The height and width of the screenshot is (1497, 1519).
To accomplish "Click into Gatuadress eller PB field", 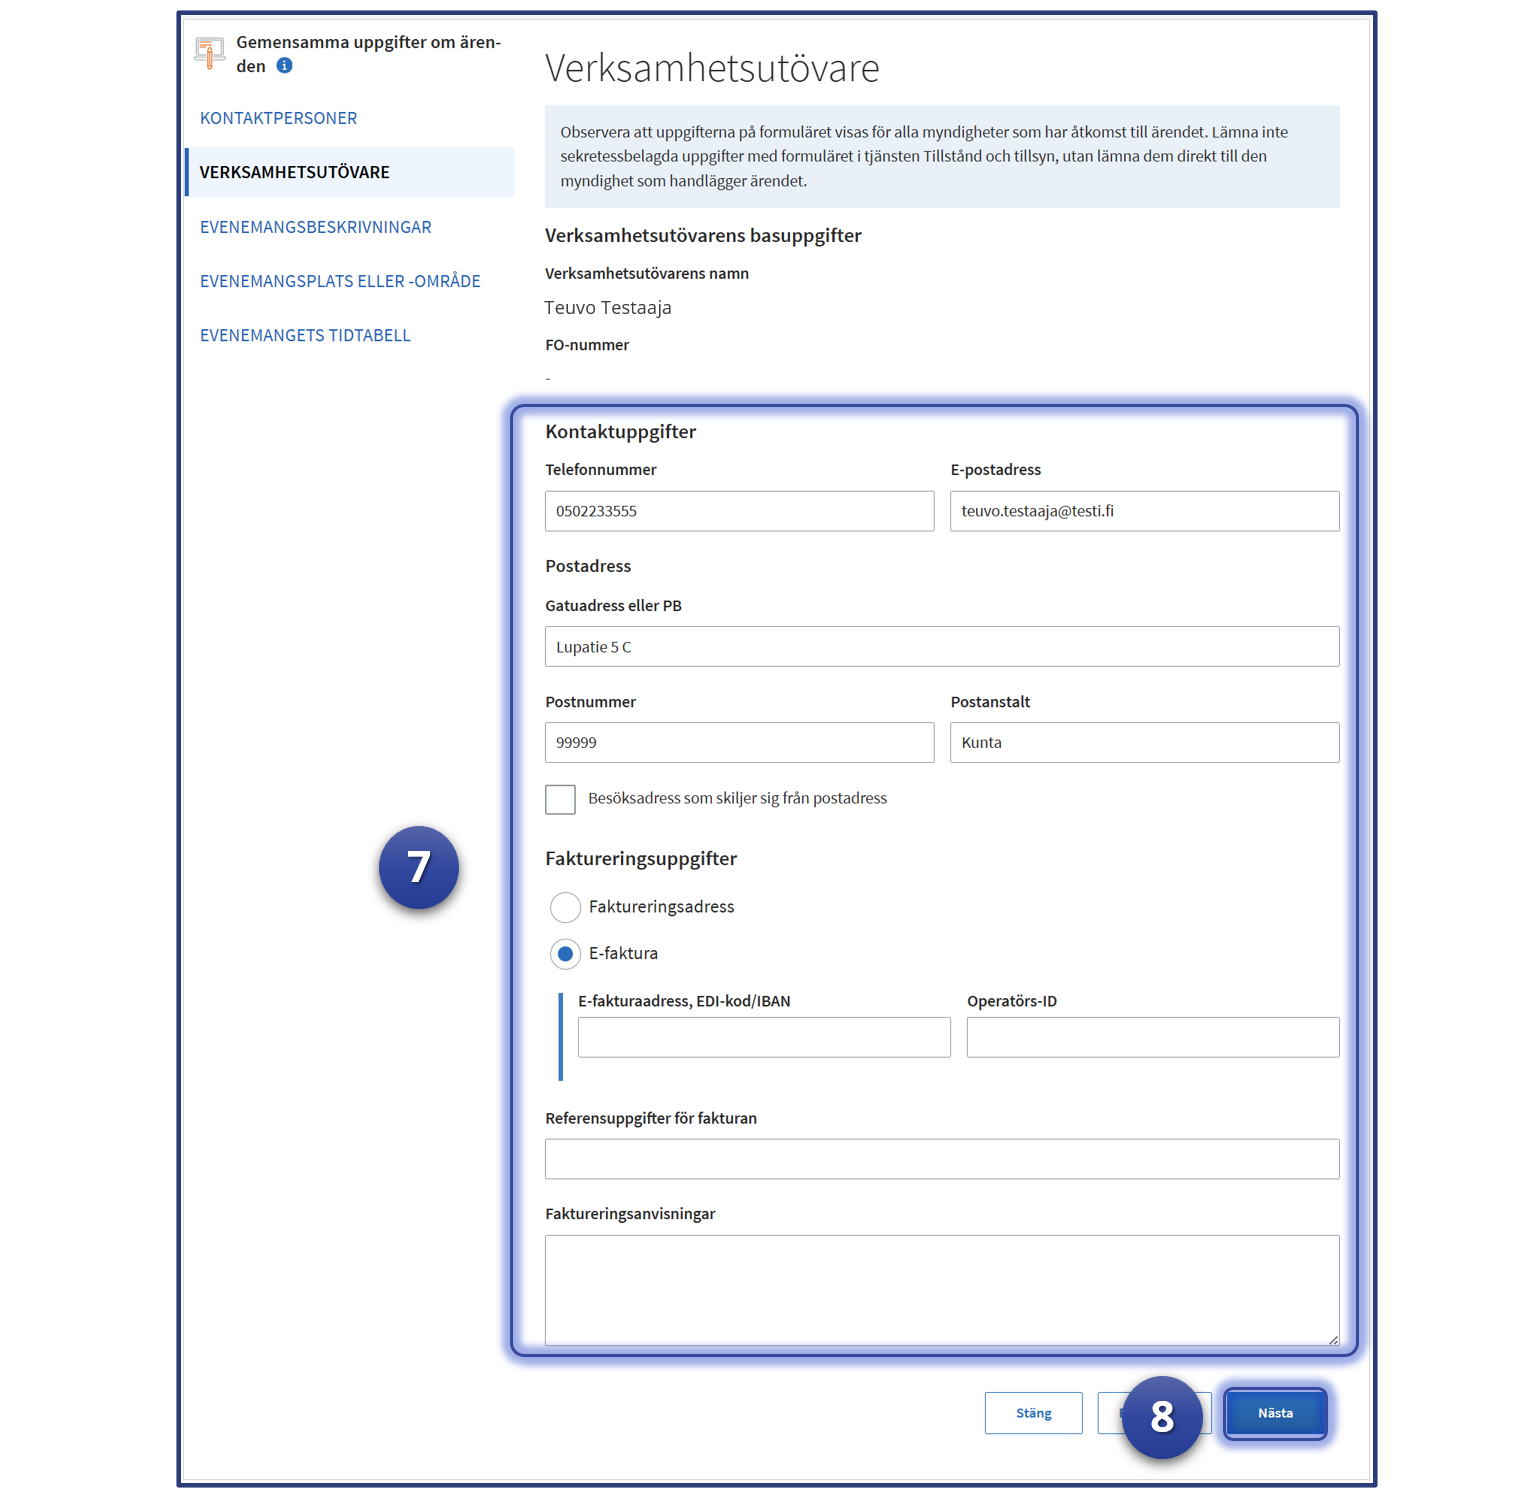I will tap(941, 647).
